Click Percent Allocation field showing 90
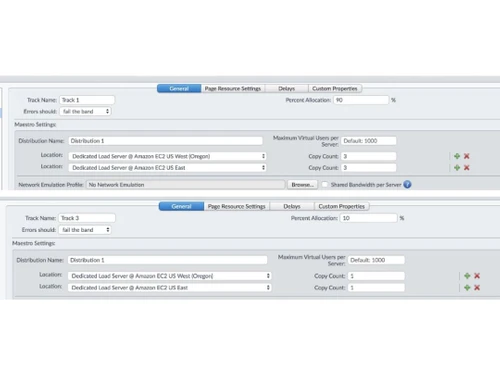500x375 pixels. click(x=361, y=100)
